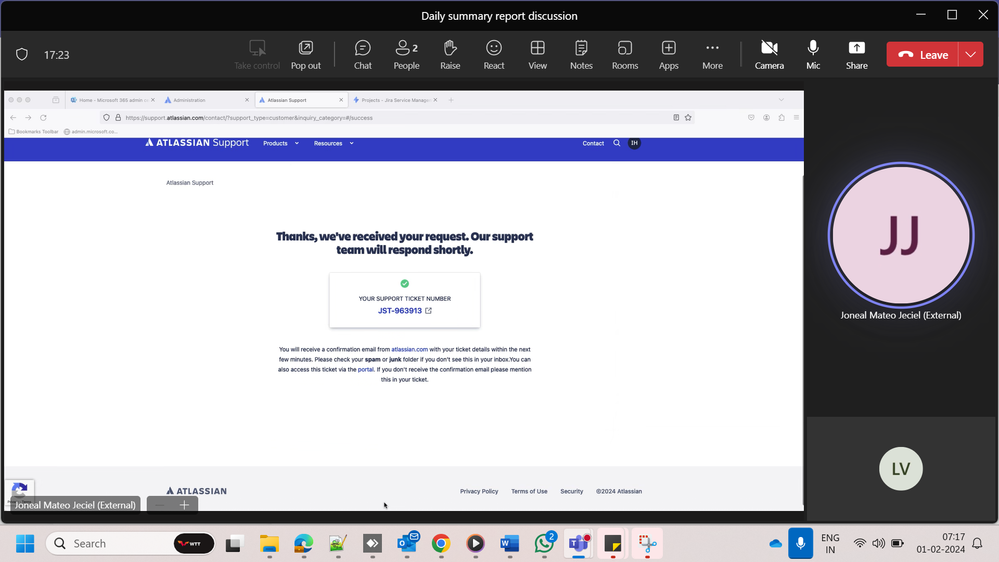Switch to Home - Microsoft 365 admin tab

point(112,100)
